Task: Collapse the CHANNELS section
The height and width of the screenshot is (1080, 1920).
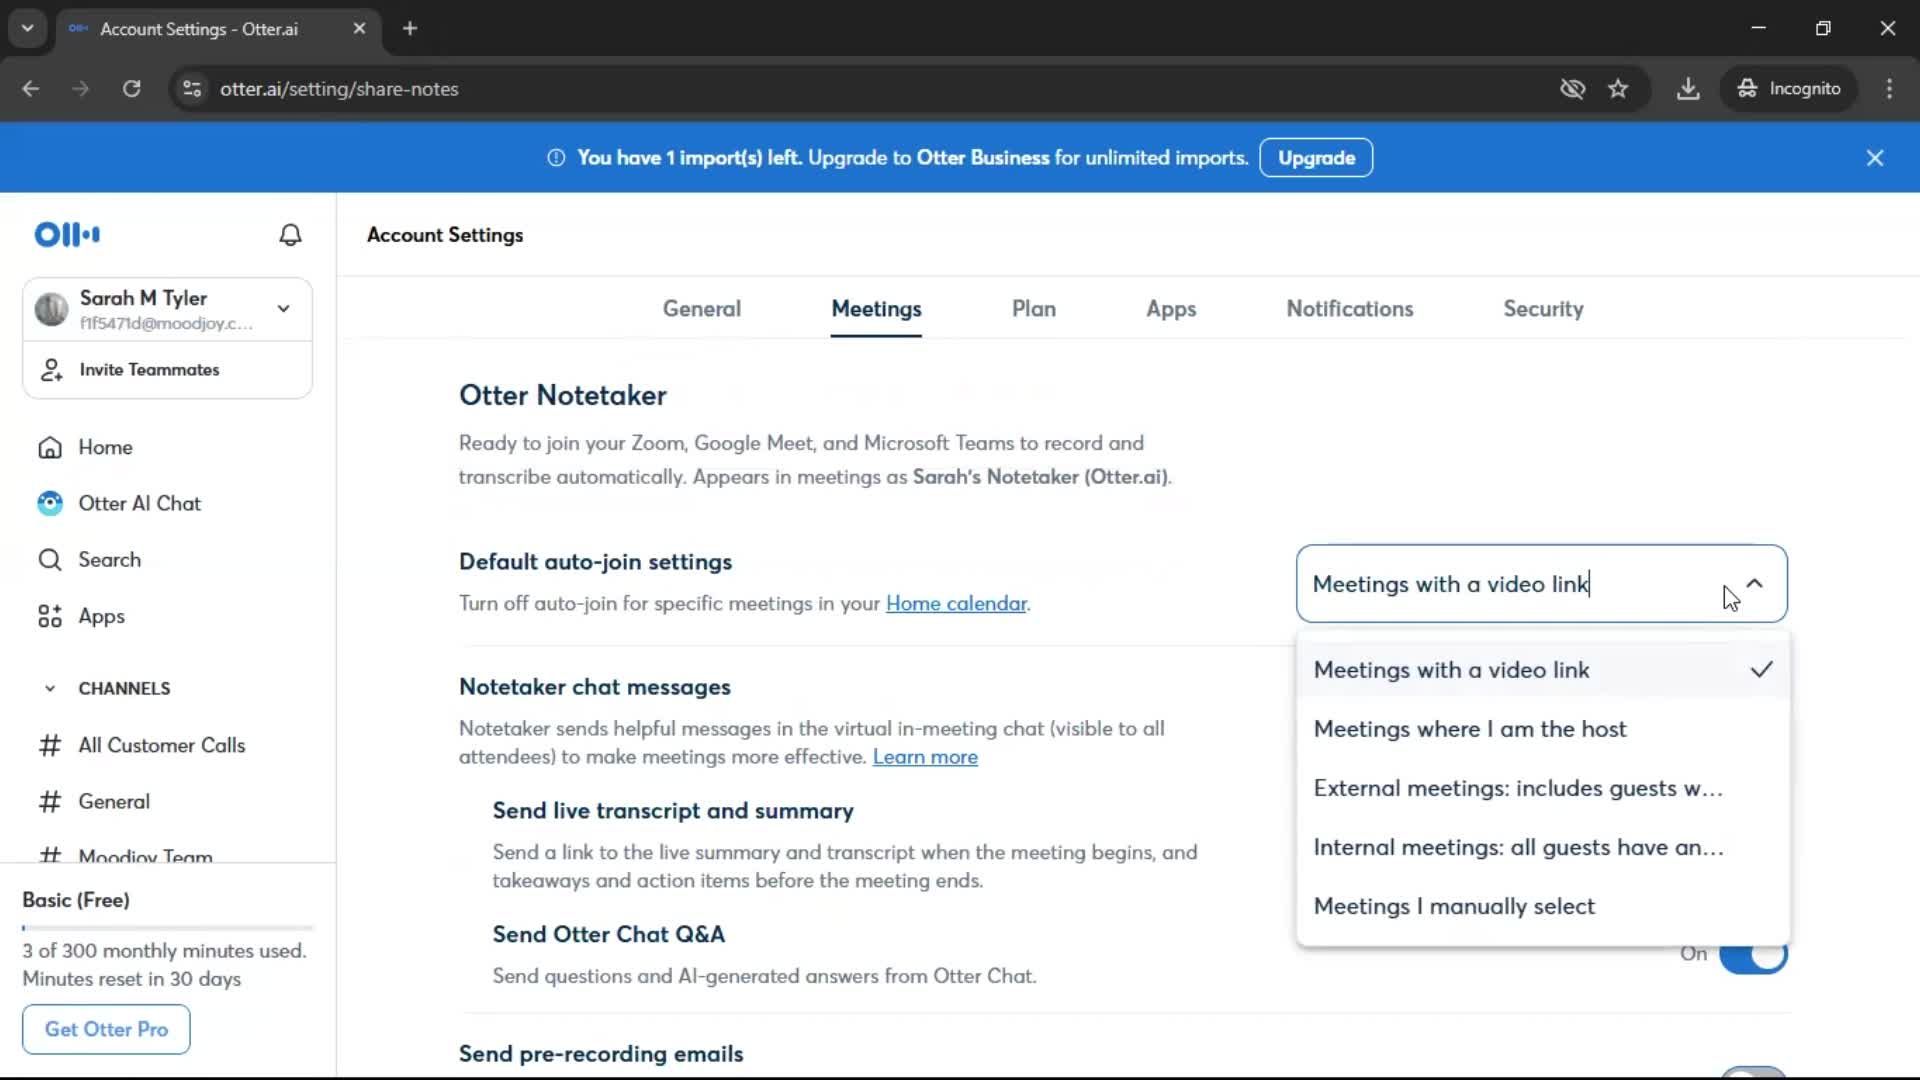Action: (x=50, y=688)
